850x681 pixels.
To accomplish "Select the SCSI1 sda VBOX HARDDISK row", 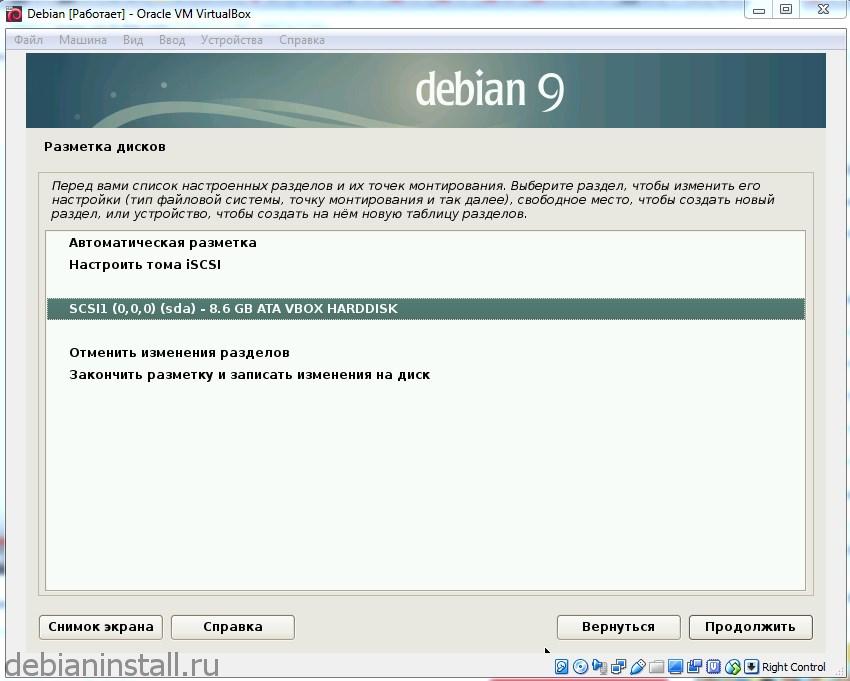I will (426, 309).
